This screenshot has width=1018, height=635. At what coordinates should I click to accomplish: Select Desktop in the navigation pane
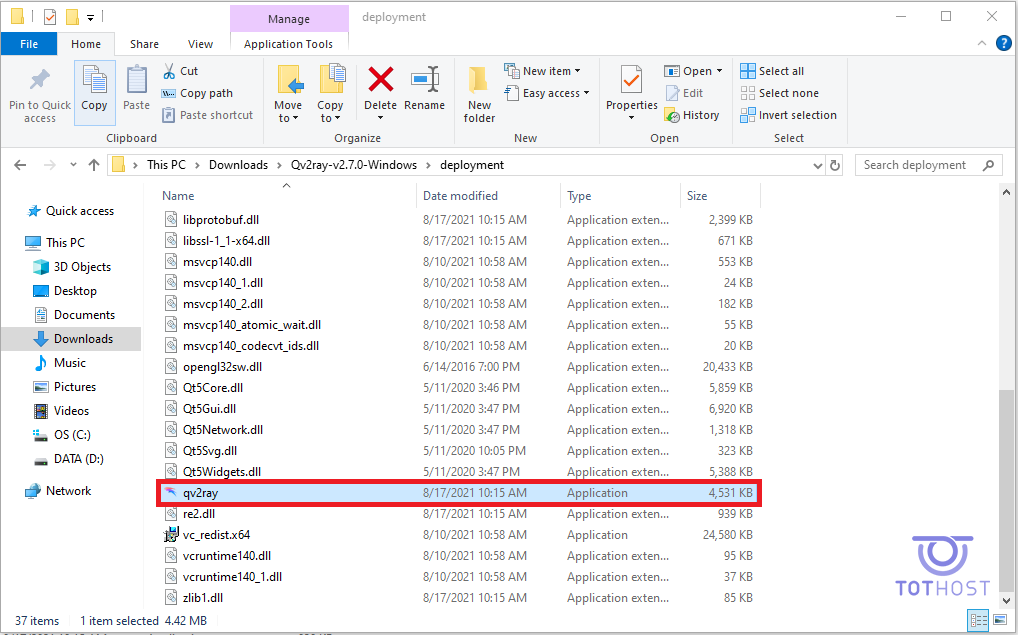click(75, 291)
